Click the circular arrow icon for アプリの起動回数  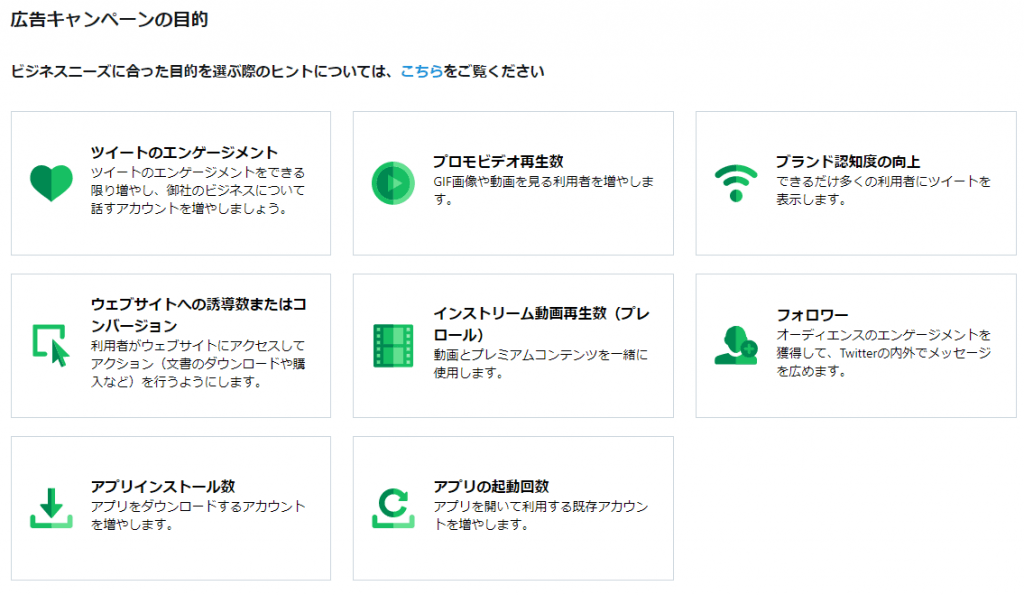pos(391,503)
